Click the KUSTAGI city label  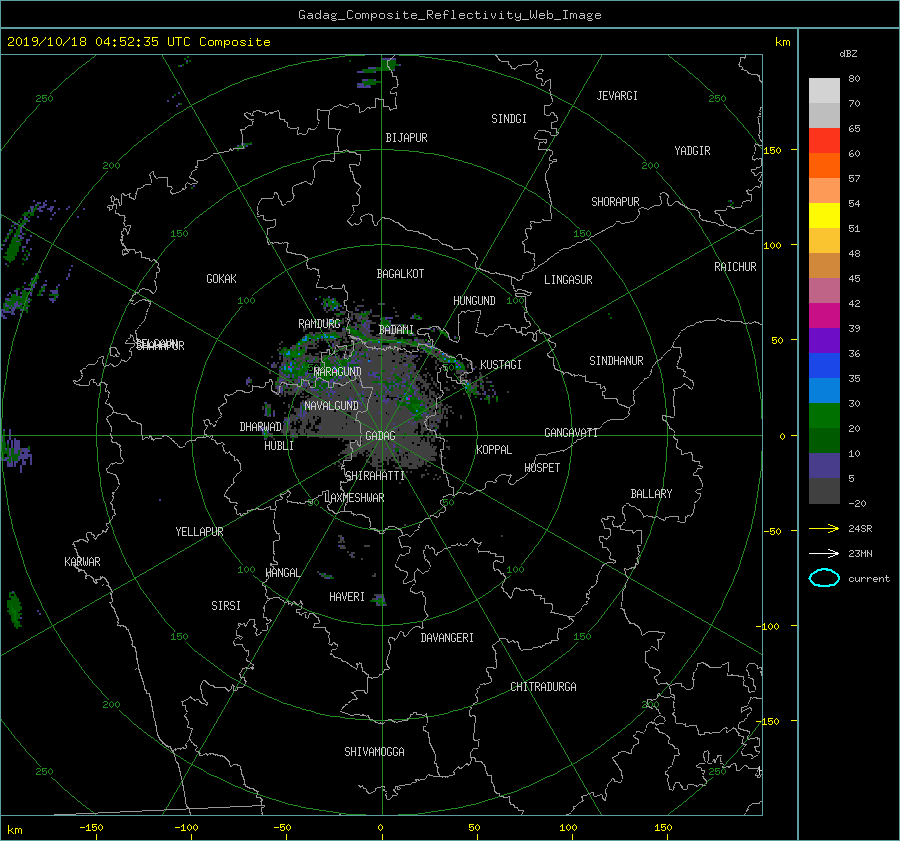pos(501,365)
